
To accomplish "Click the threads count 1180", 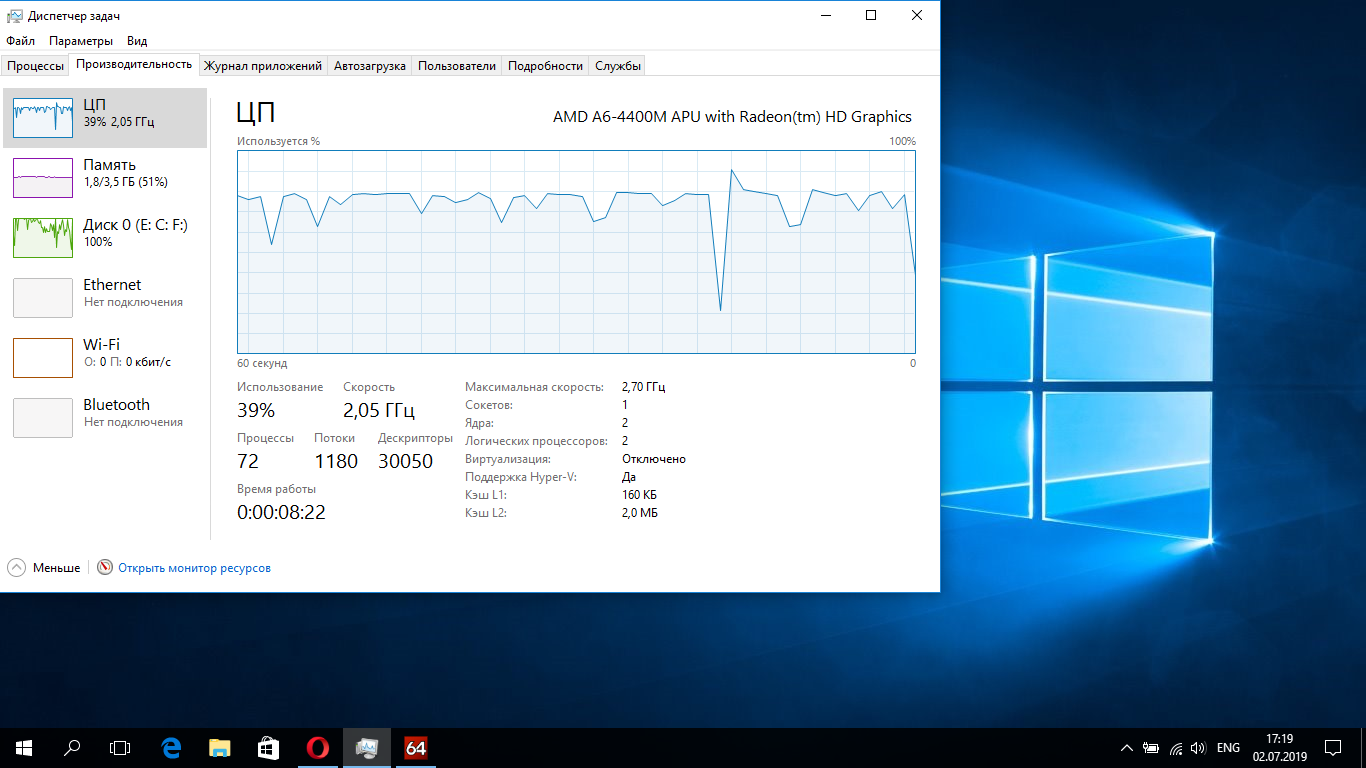I will point(336,461).
